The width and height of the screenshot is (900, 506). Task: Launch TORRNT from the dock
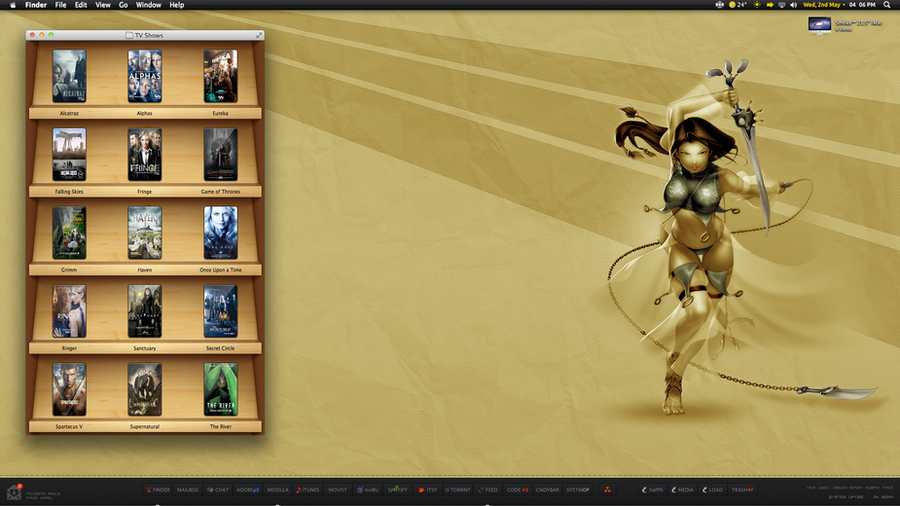click(x=457, y=490)
